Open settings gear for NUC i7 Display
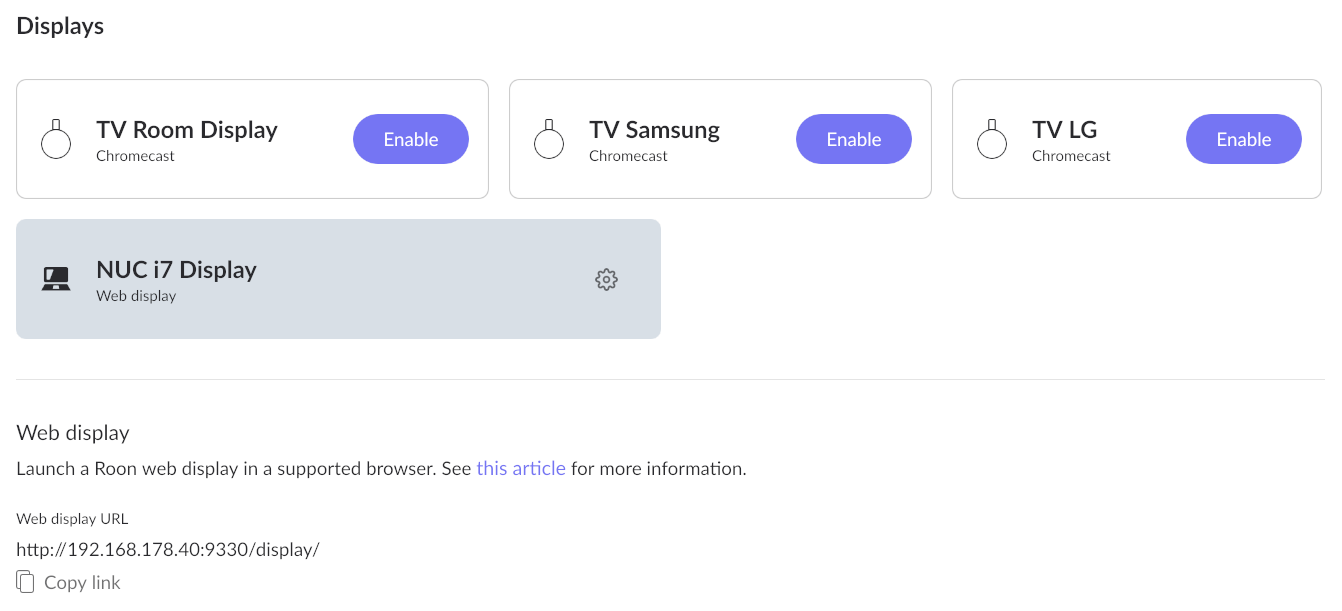 [x=606, y=279]
